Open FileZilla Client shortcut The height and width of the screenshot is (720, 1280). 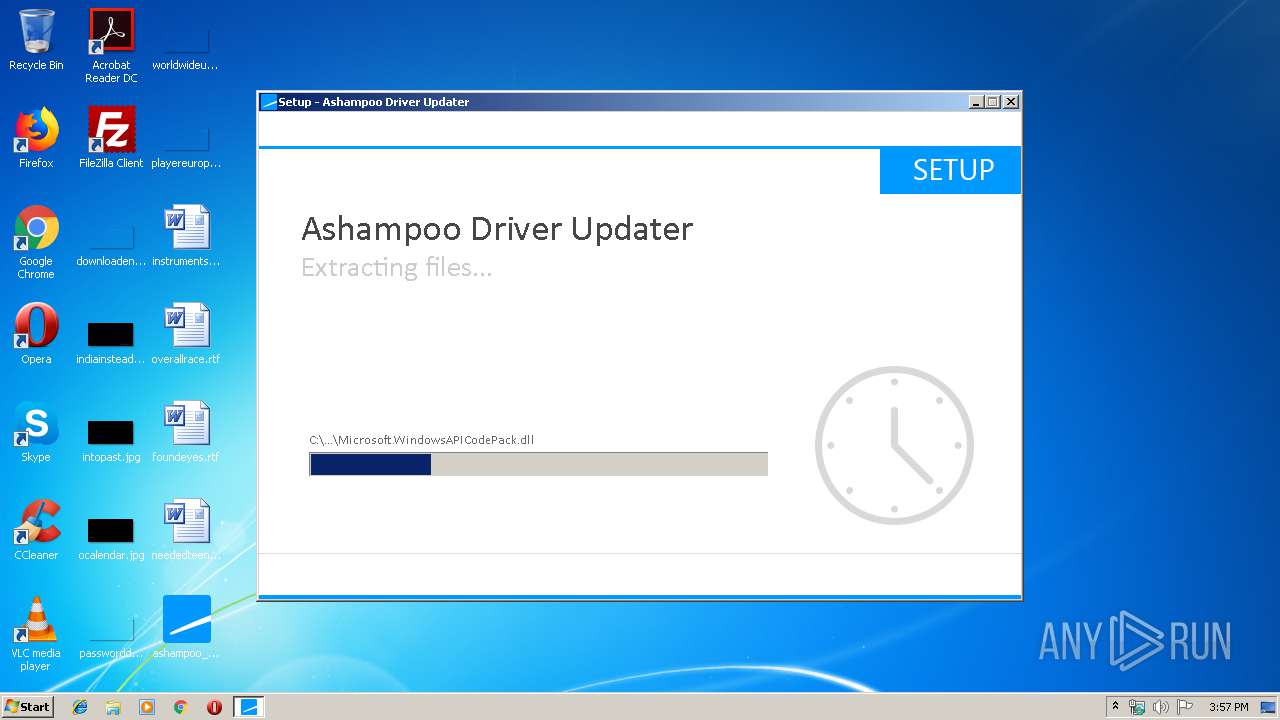point(111,138)
